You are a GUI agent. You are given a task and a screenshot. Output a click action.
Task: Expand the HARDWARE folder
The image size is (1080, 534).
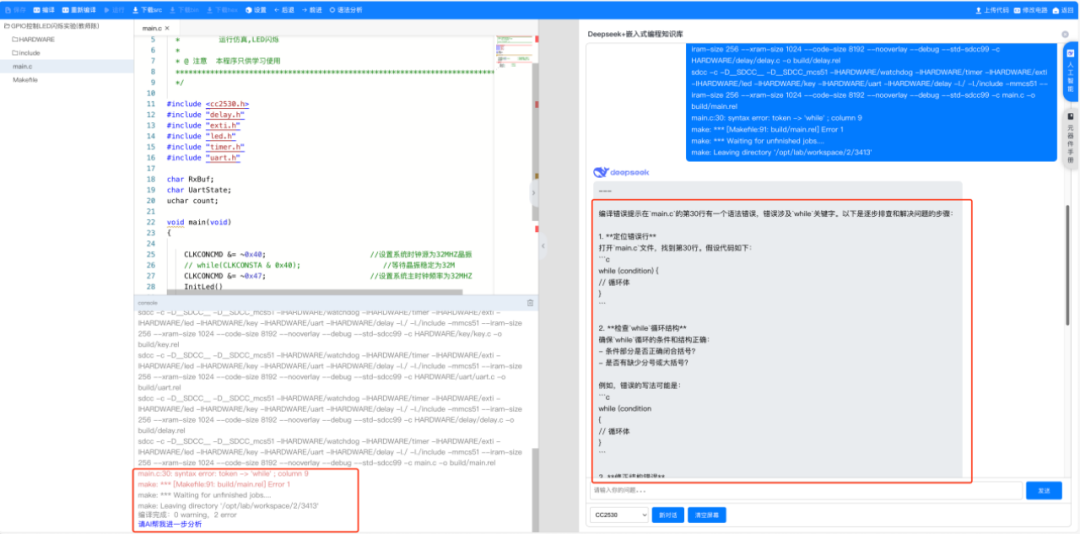click(33, 39)
